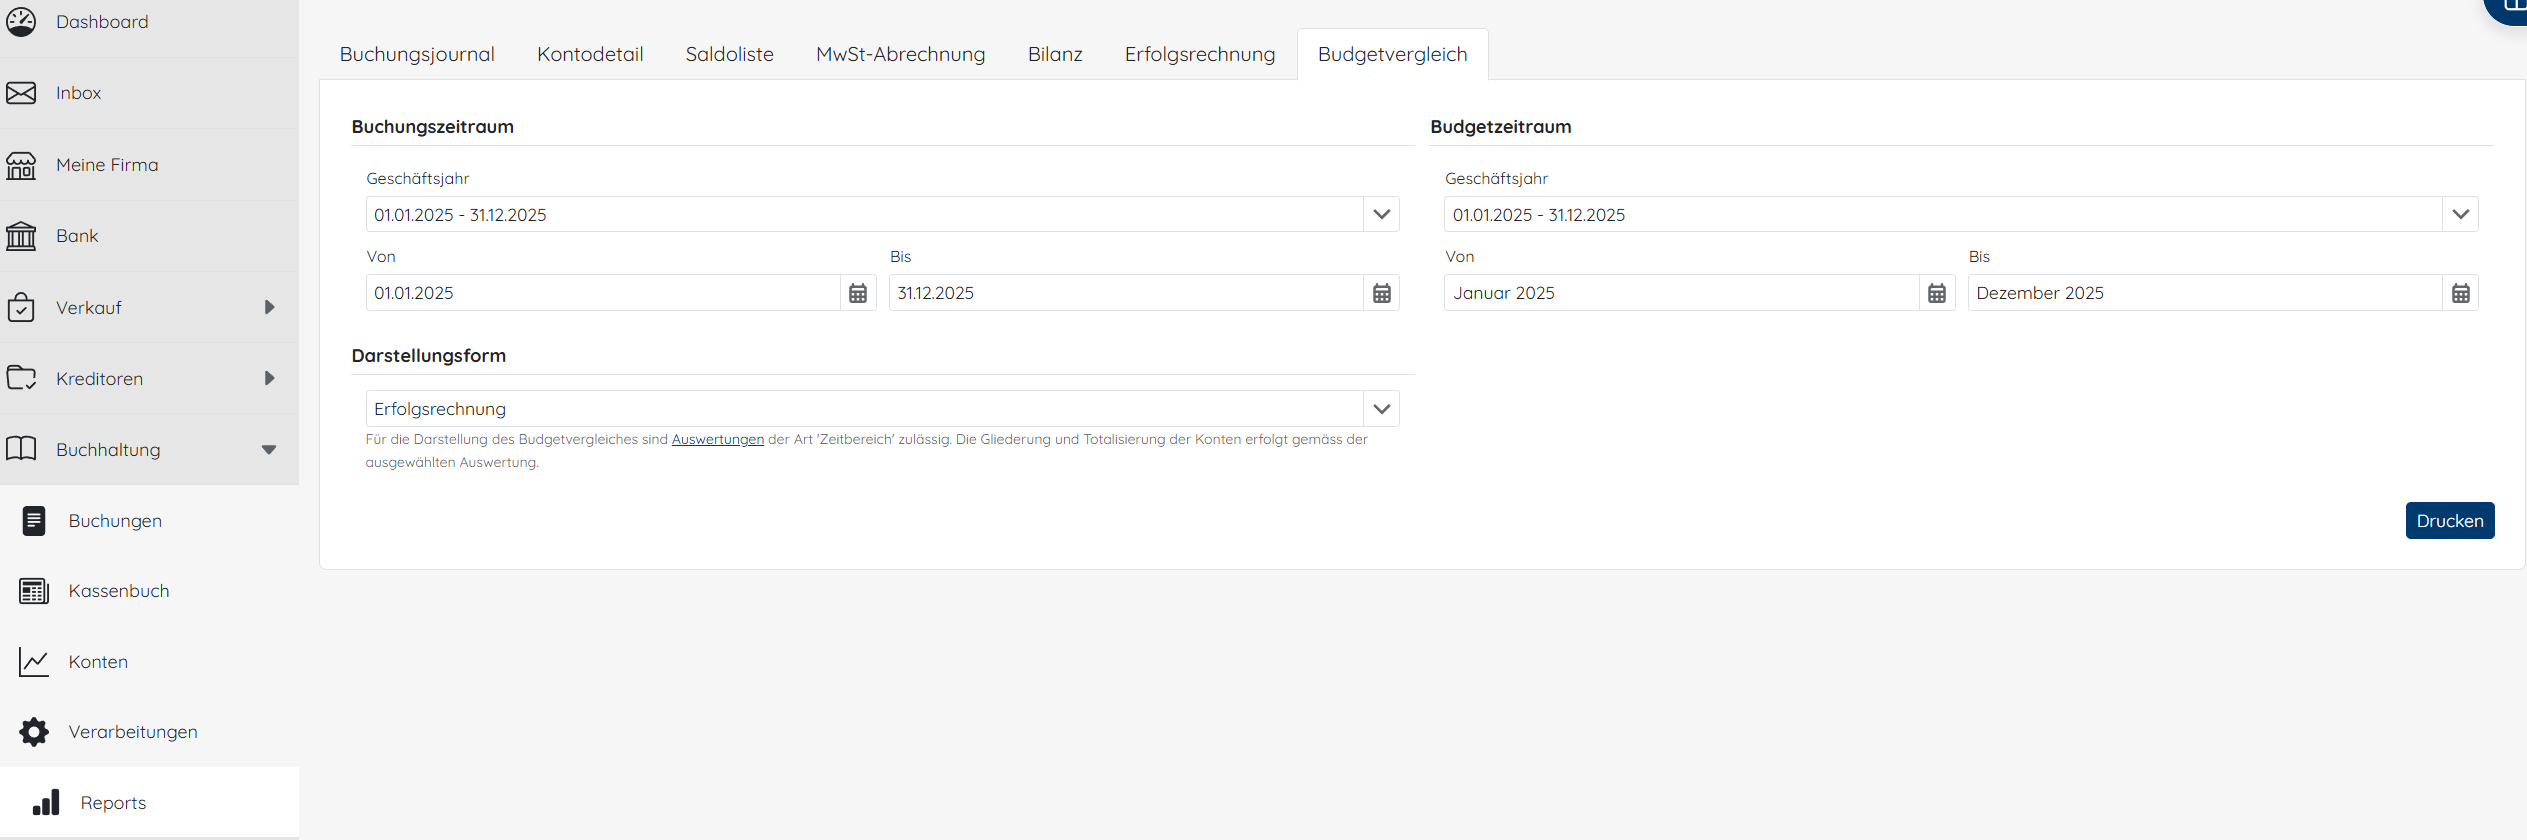Open Kassenbuch calculator icon
The image size is (2527, 840).
click(34, 591)
